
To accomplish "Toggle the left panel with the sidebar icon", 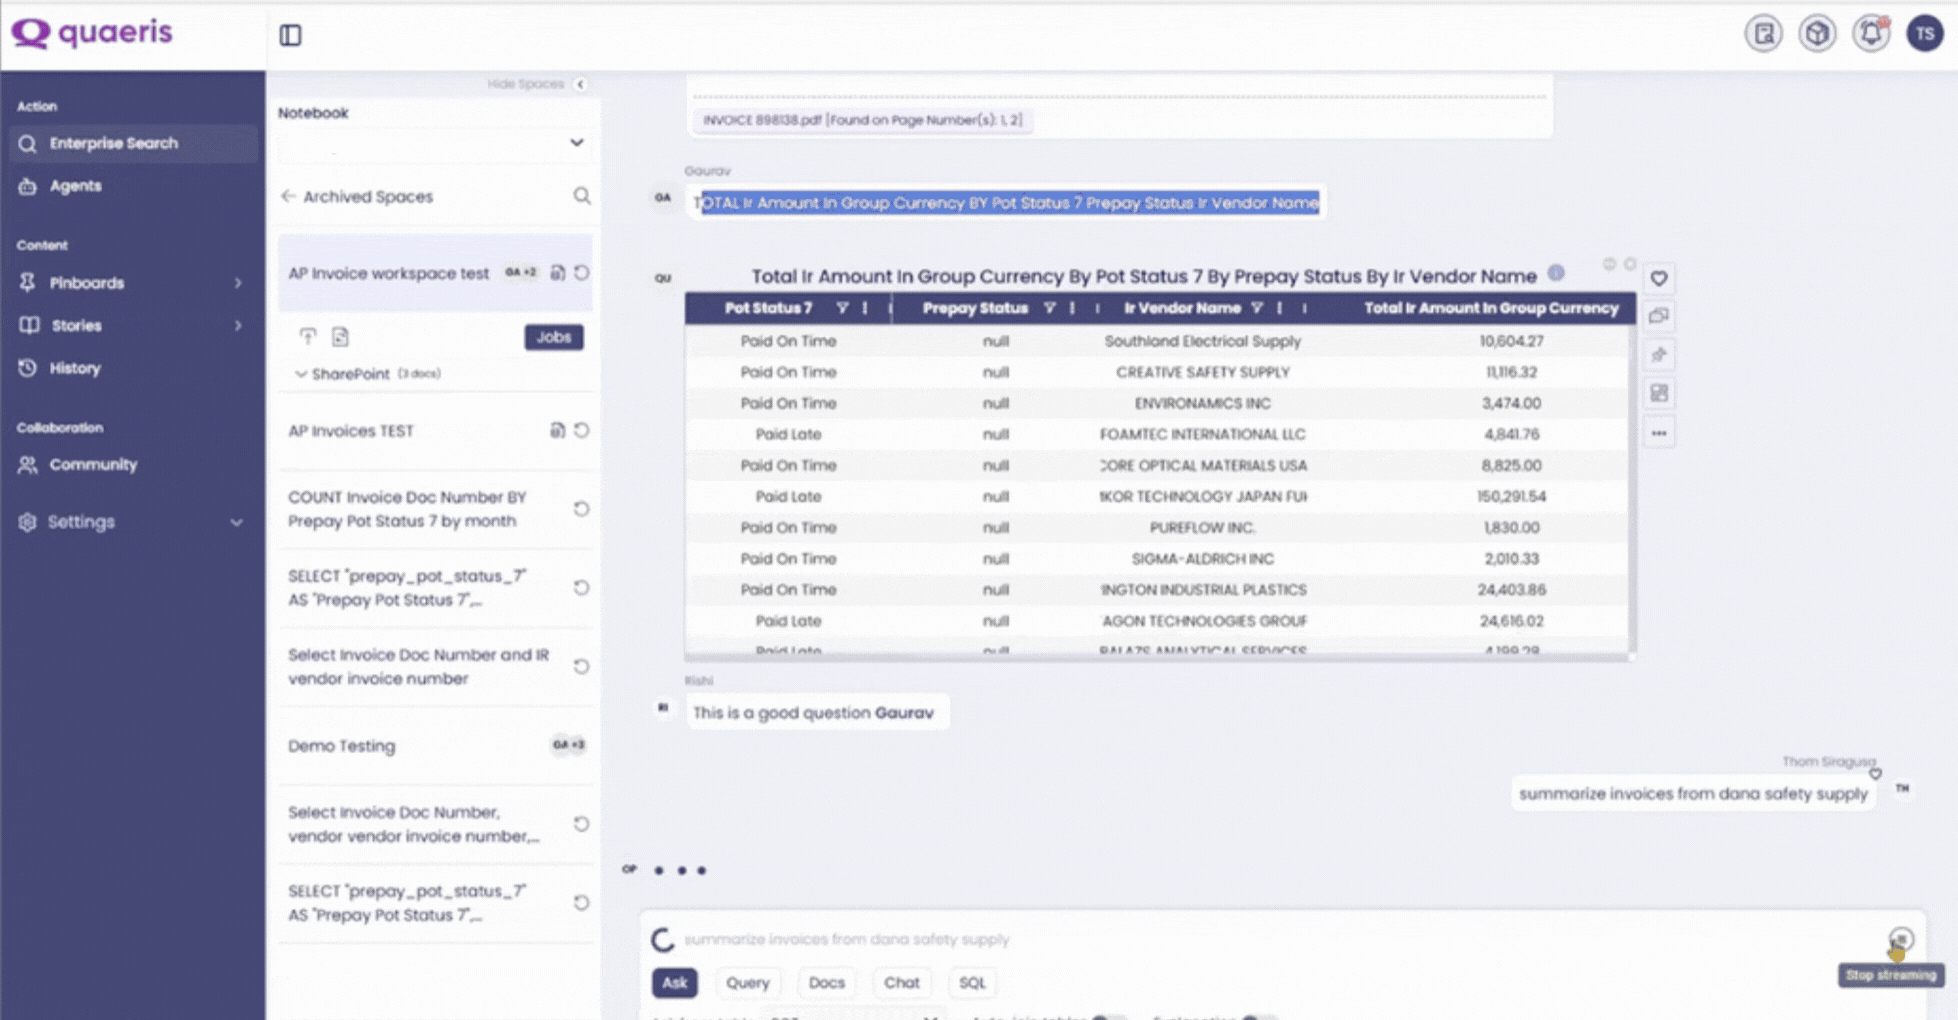I will [x=290, y=35].
